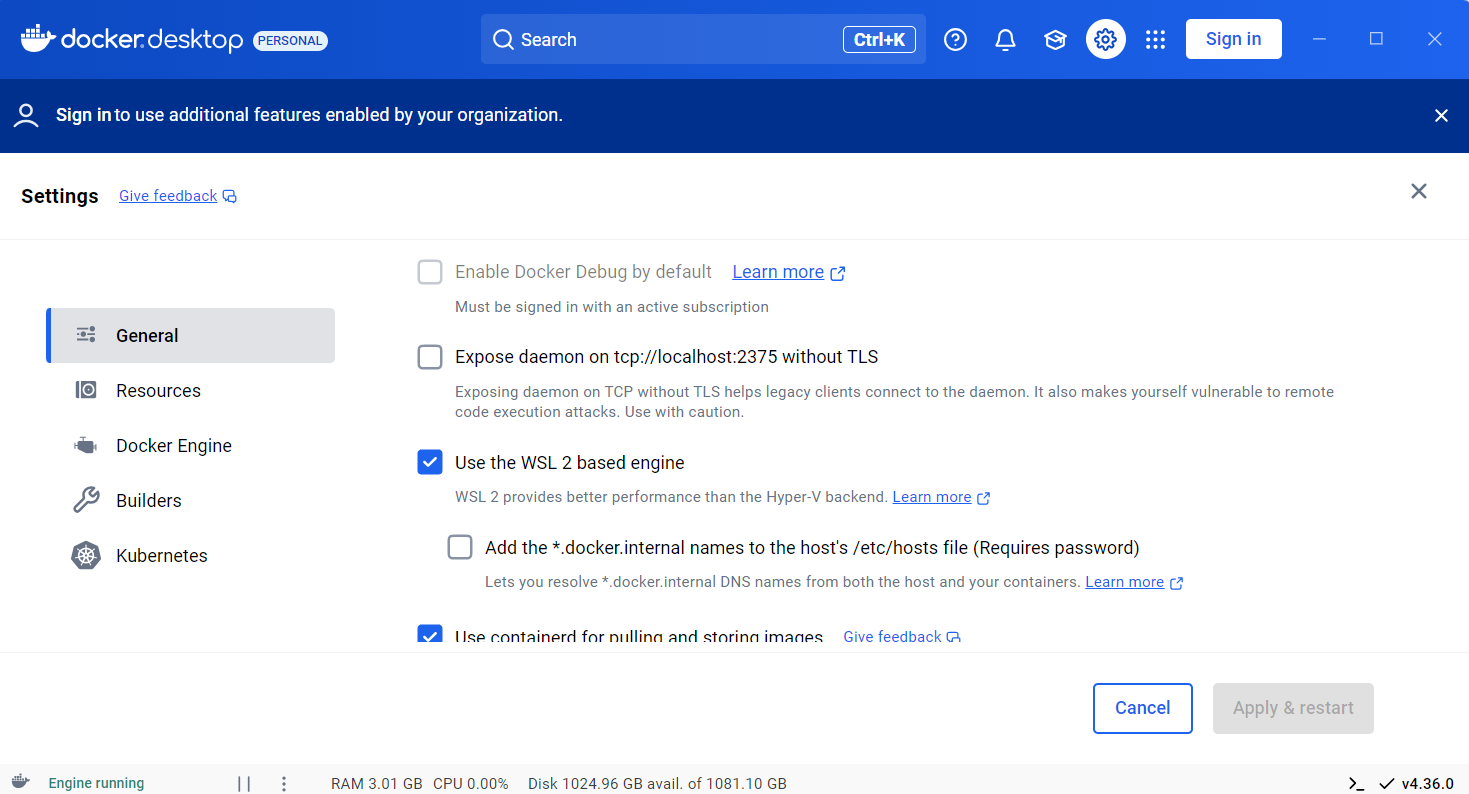
Task: Click the whale icon in the status bar
Action: 20,783
